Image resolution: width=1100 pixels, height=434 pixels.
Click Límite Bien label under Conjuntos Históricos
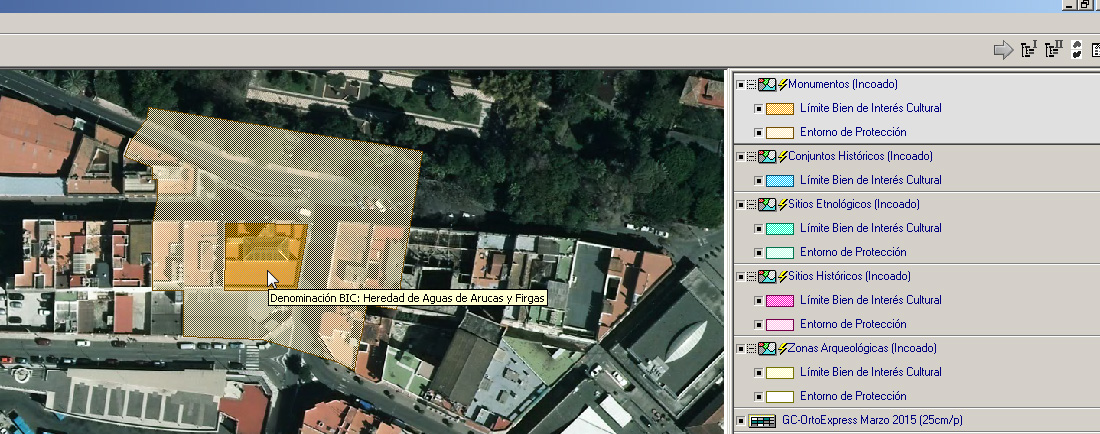871,180
